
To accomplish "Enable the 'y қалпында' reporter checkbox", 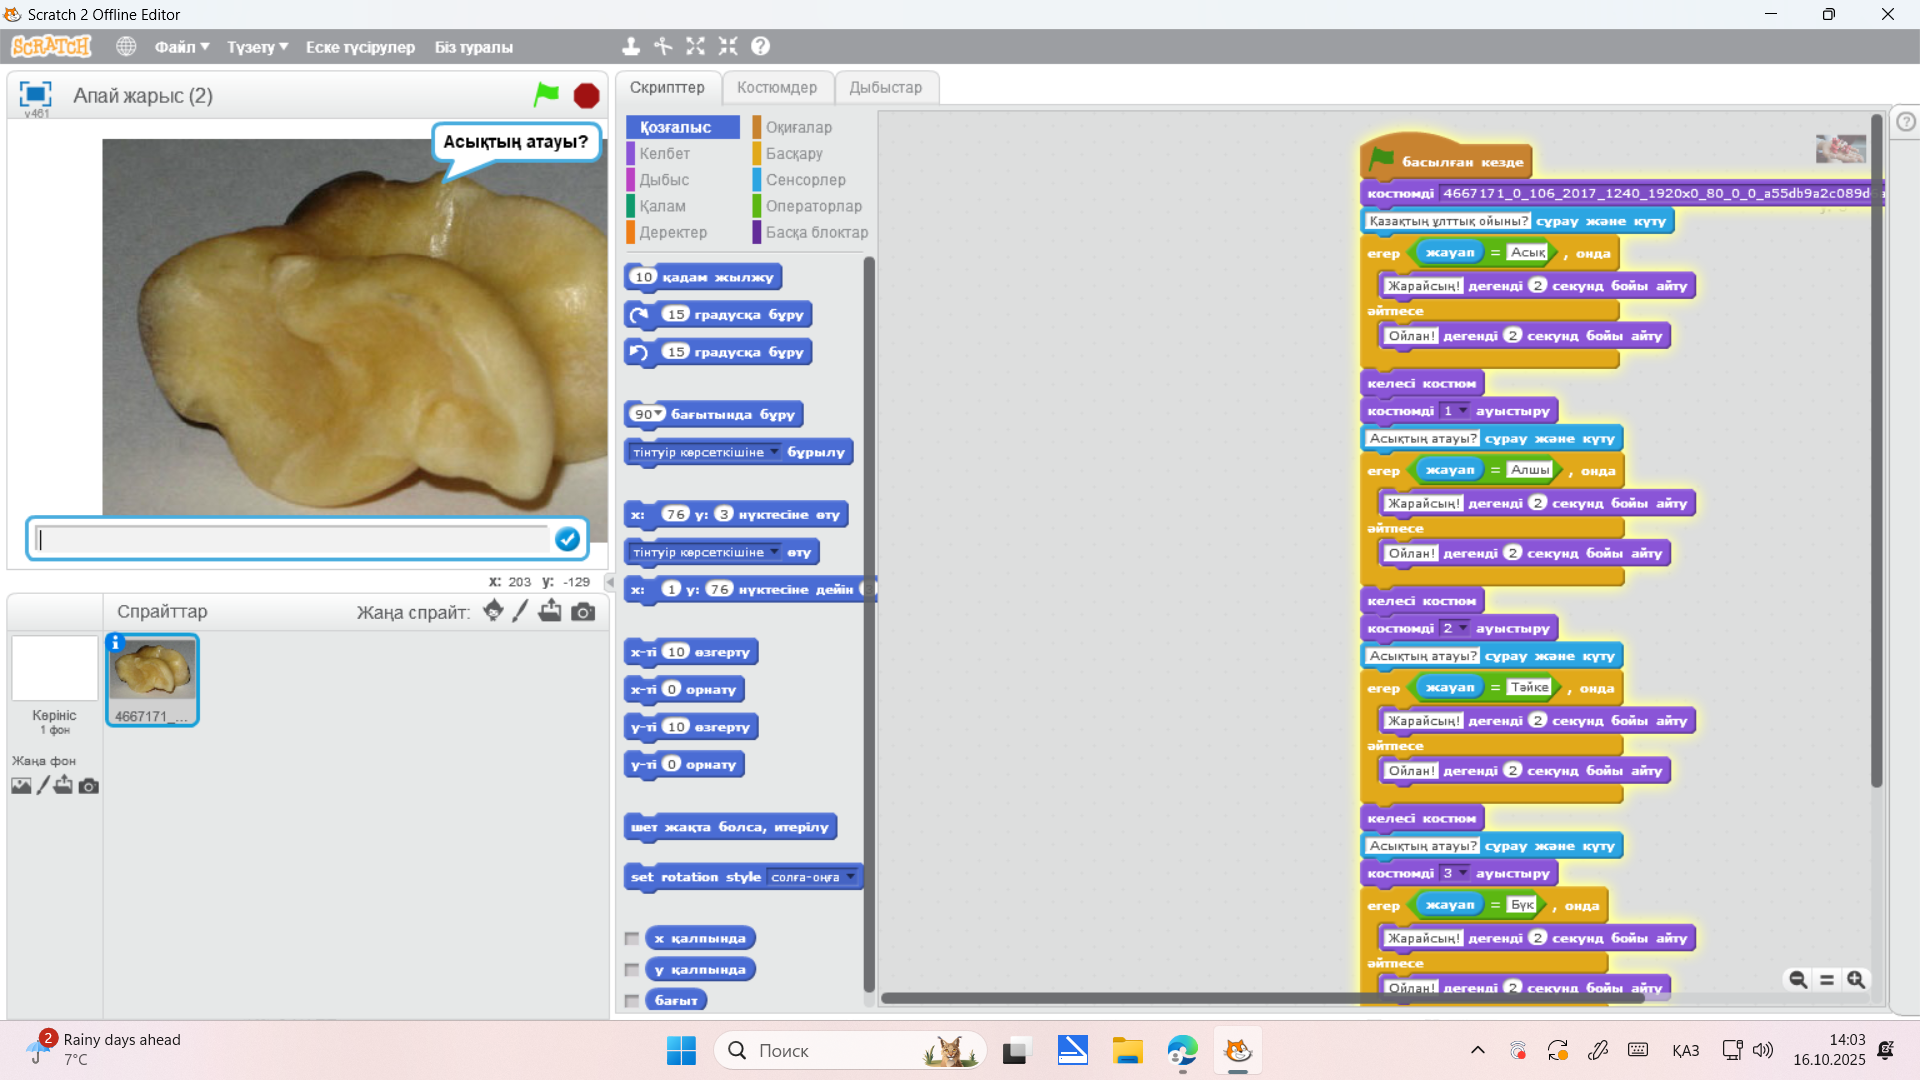I will [632, 970].
